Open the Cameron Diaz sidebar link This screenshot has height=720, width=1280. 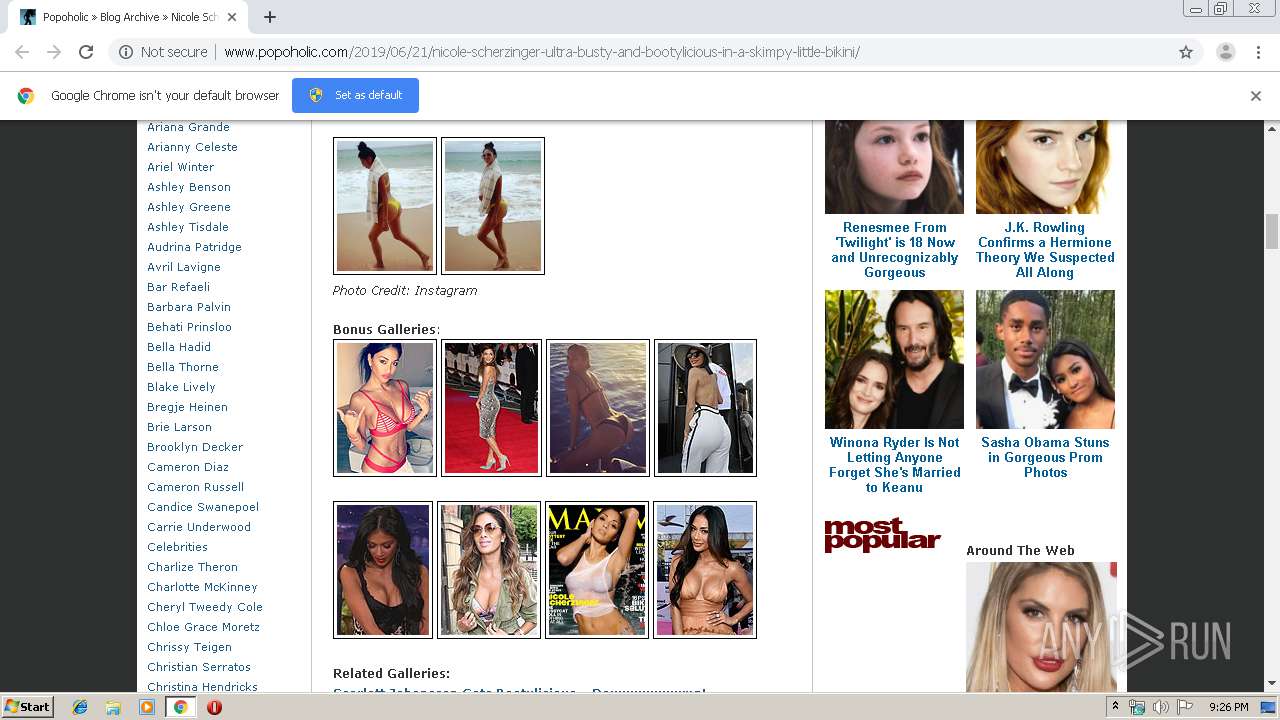188,467
